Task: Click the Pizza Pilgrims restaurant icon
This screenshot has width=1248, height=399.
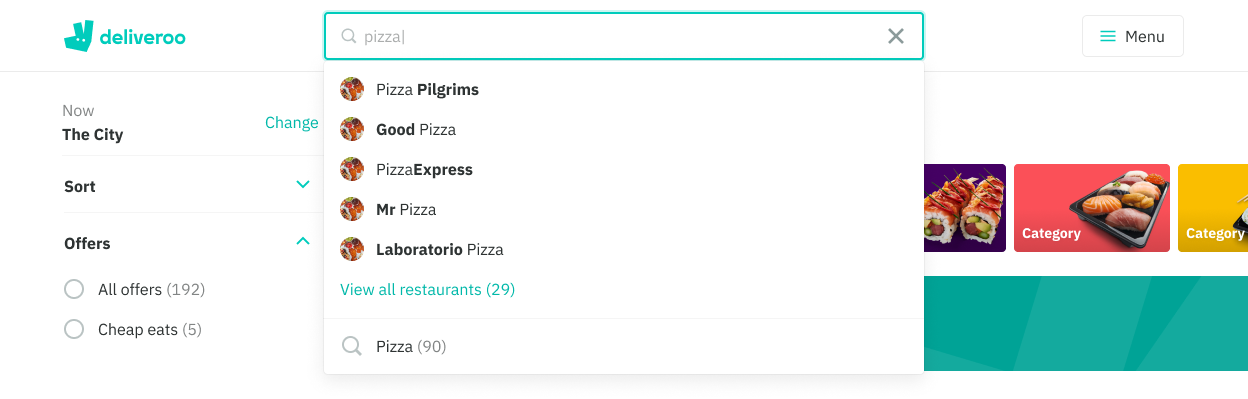Action: (x=352, y=89)
